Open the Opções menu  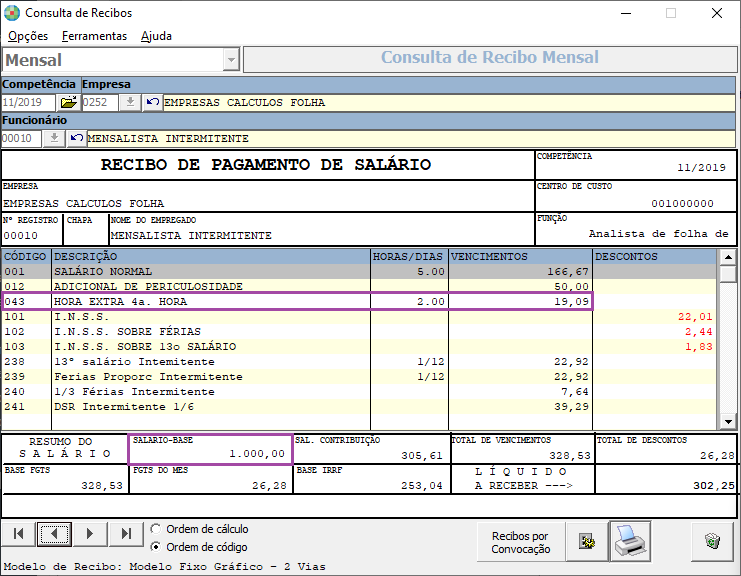point(28,36)
